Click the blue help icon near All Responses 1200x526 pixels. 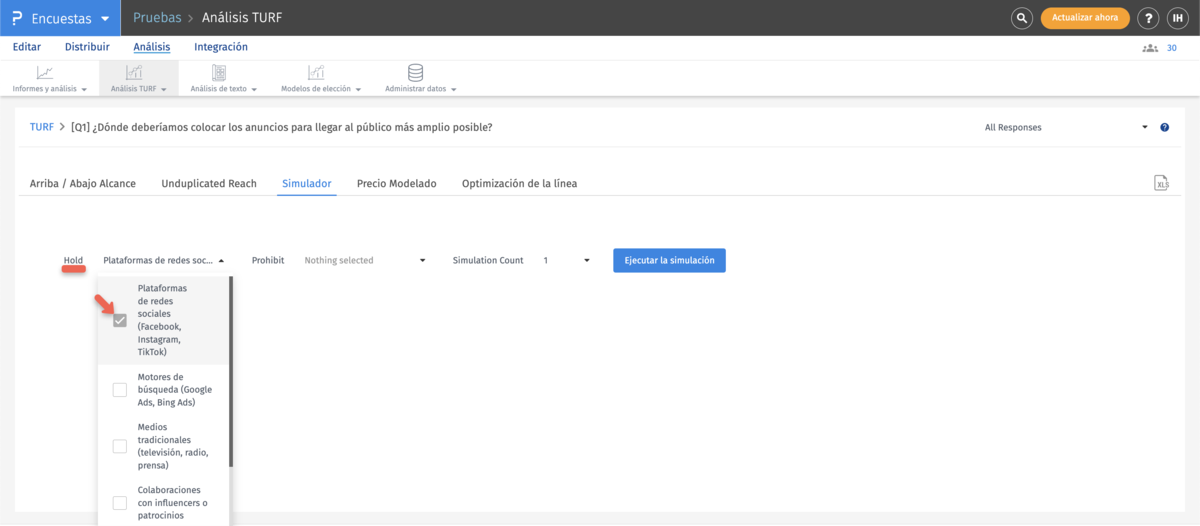tap(1164, 128)
